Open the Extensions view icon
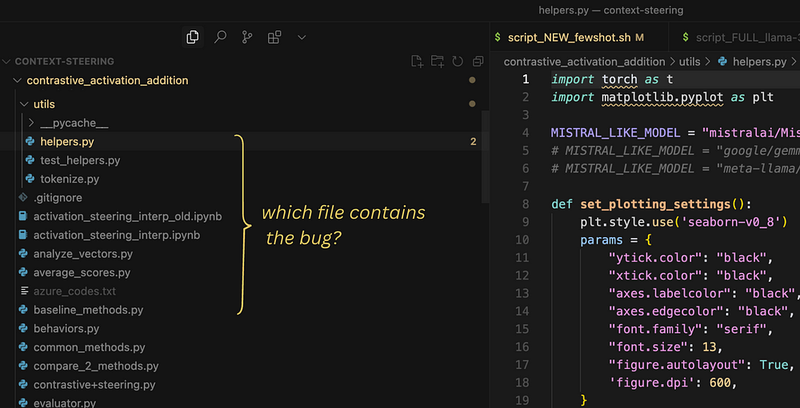 (274, 37)
